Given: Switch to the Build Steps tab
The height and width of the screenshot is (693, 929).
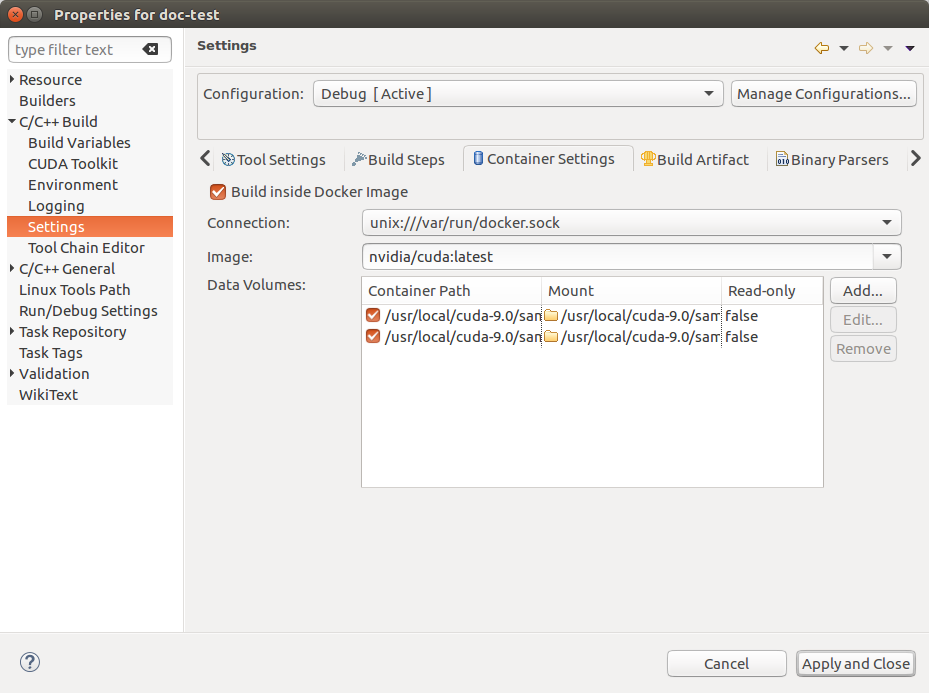Looking at the screenshot, I should pyautogui.click(x=398, y=160).
